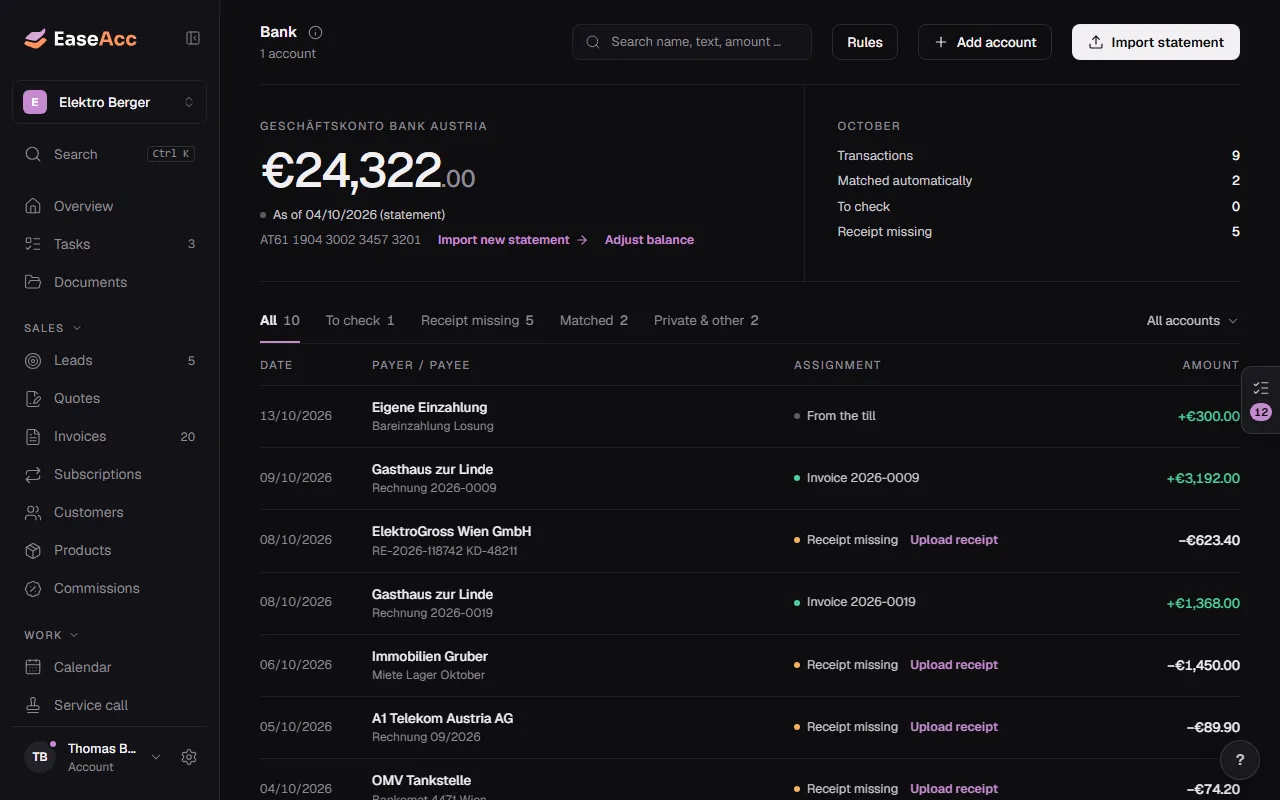Open Products via the box icon

pyautogui.click(x=33, y=550)
